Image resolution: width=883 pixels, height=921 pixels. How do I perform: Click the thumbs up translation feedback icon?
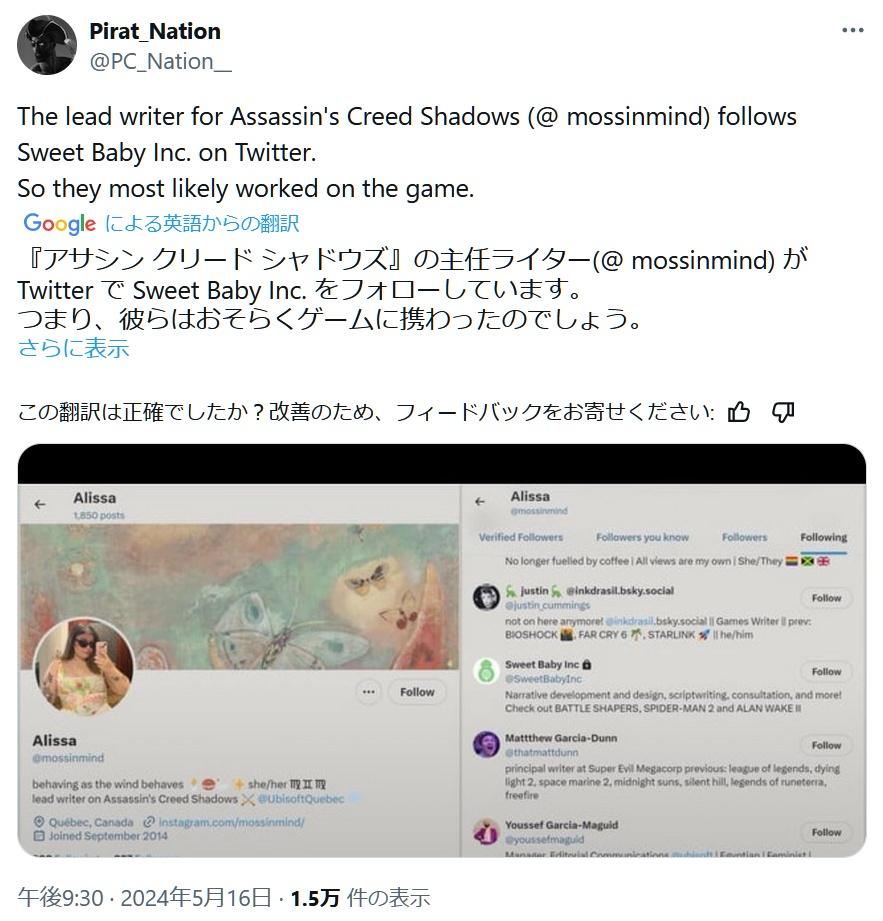(x=738, y=412)
